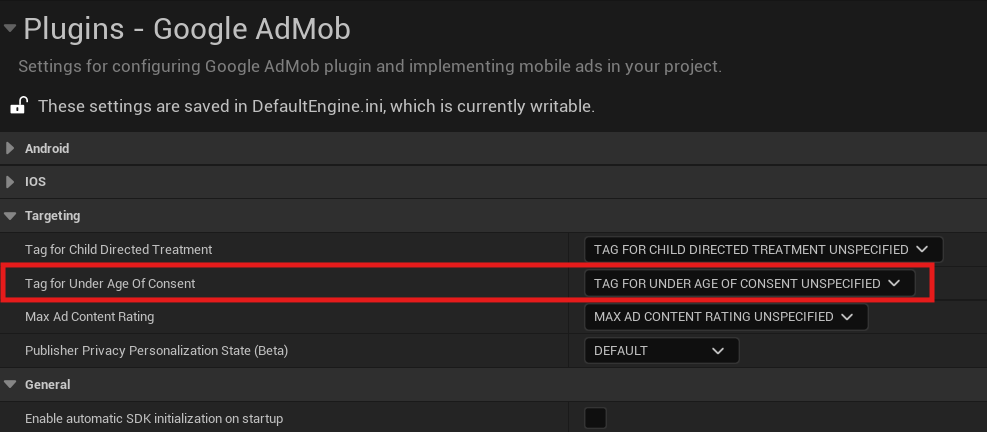The image size is (987, 432).
Task: Click the Plugins - Google AdMob title
Action: point(187,29)
